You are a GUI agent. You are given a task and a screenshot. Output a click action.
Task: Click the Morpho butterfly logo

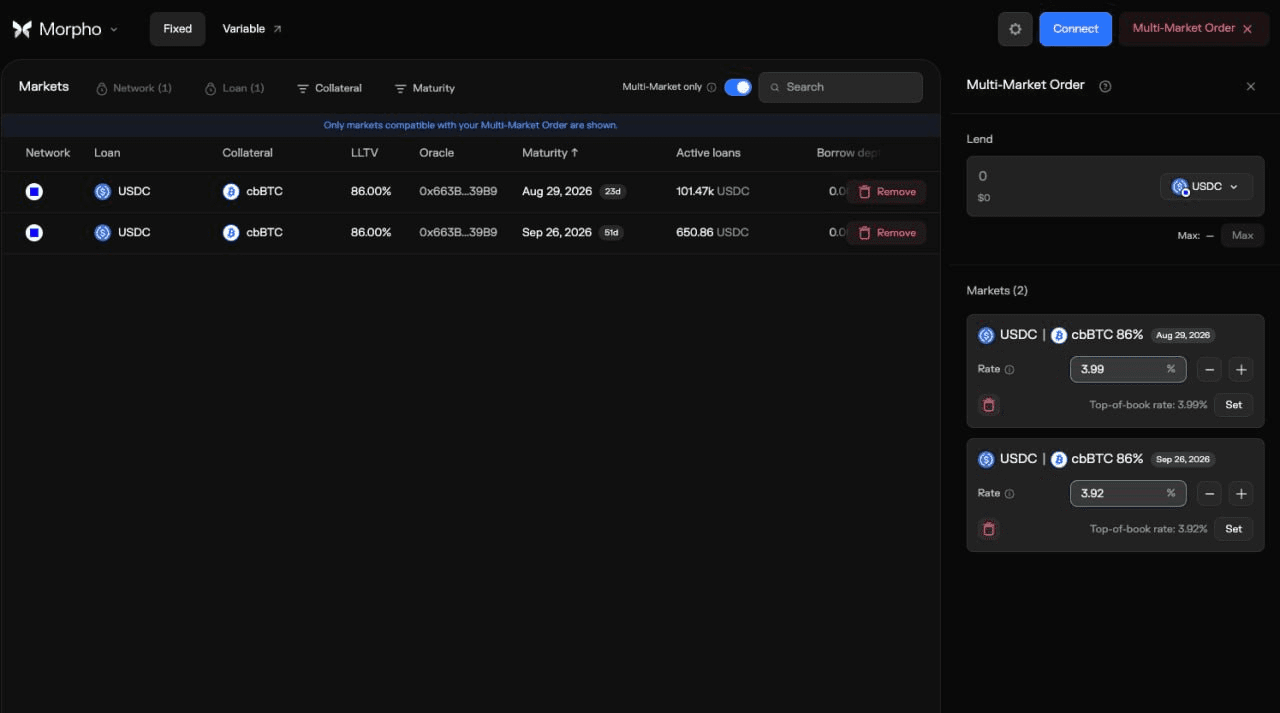click(22, 29)
